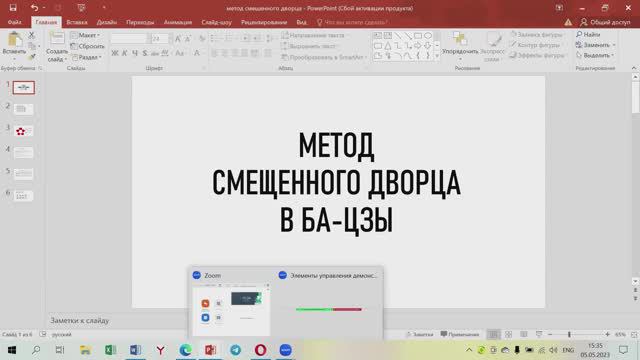The width and height of the screenshot is (640, 360).
Task: Click the Clear Formatting eraser icon
Action: click(202, 39)
